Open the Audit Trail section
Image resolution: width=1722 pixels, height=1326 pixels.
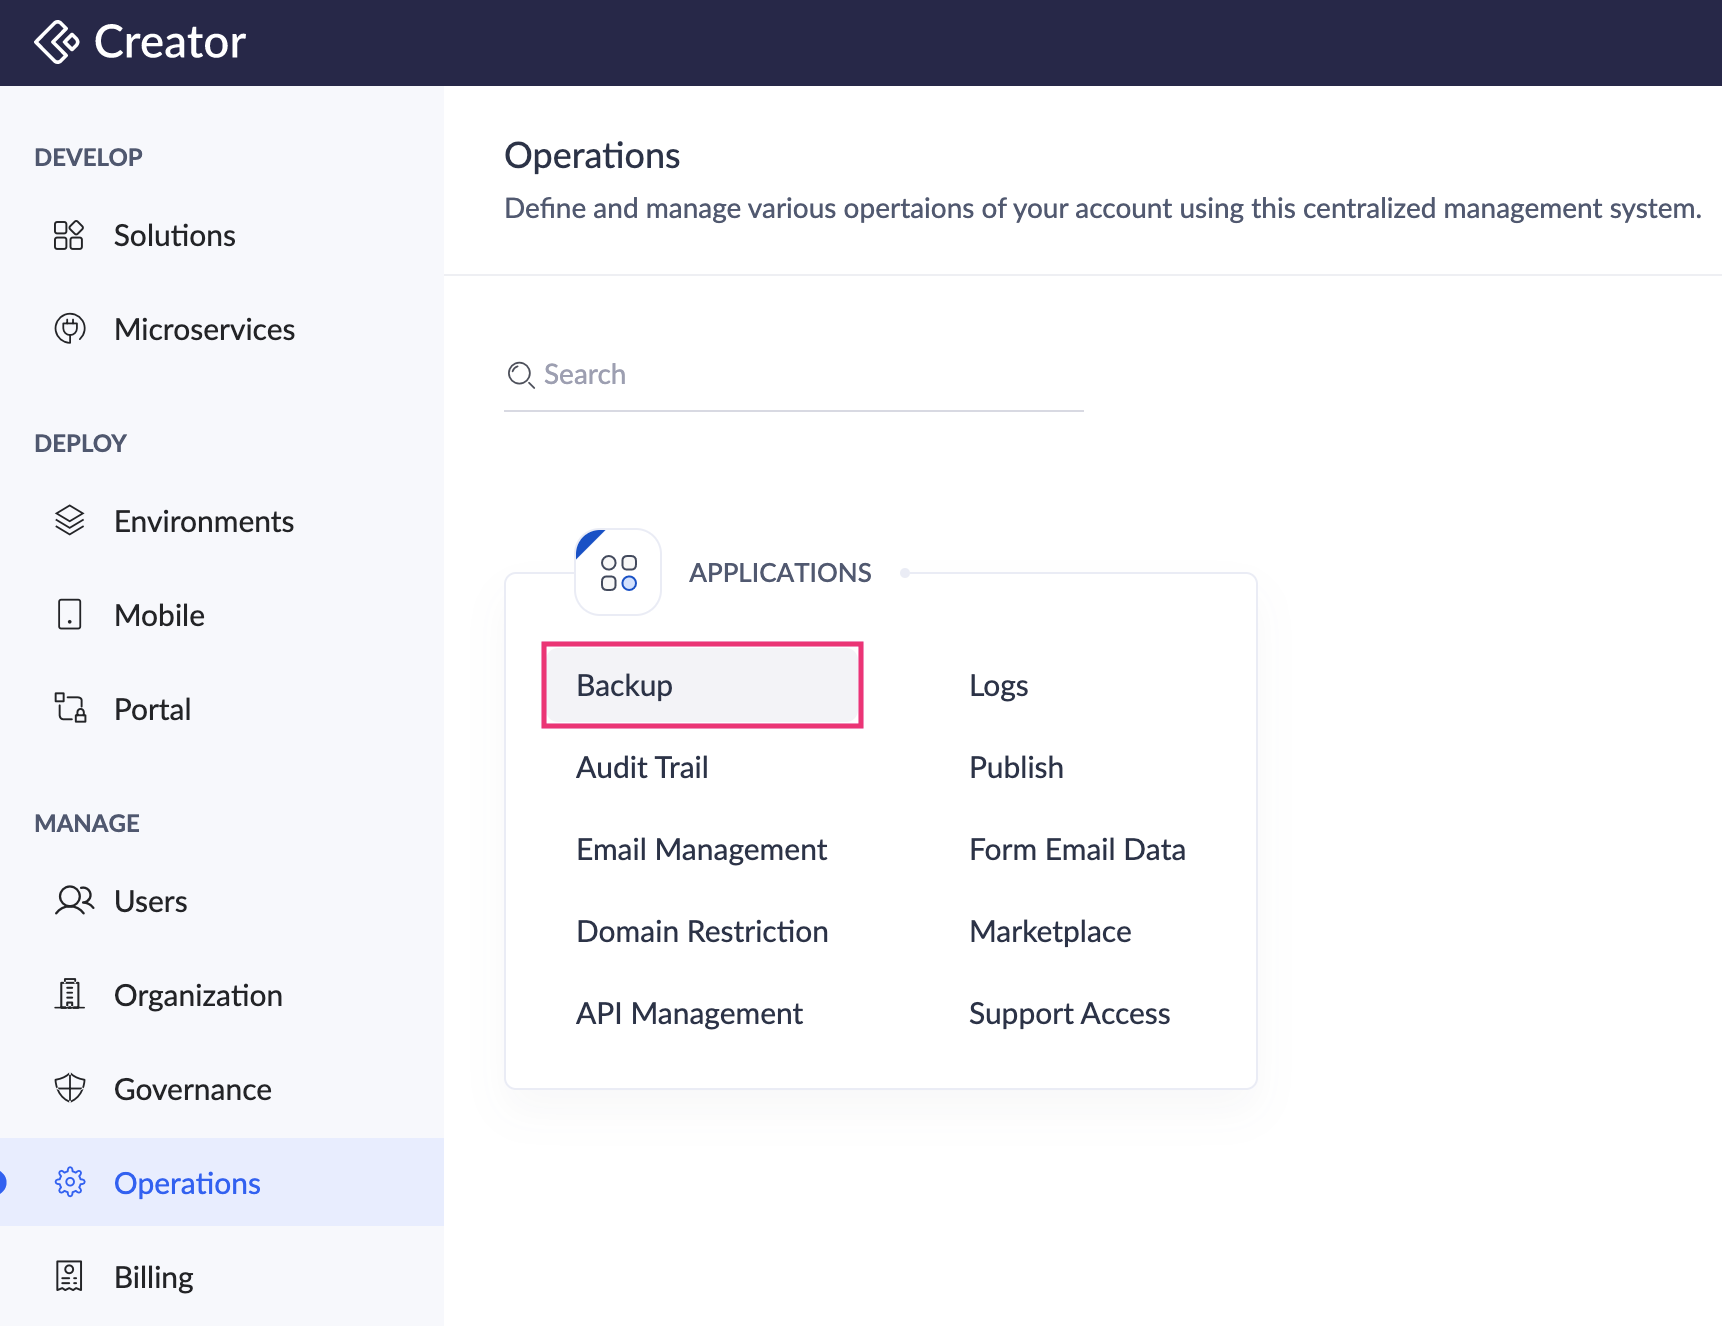[x=641, y=767]
